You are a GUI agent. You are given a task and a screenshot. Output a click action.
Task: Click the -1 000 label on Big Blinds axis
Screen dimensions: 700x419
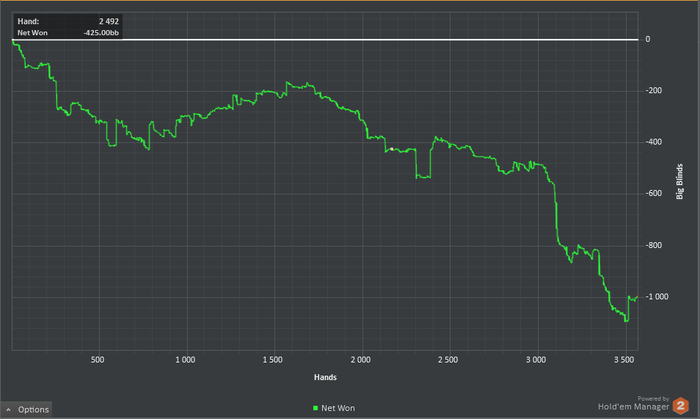pos(657,297)
